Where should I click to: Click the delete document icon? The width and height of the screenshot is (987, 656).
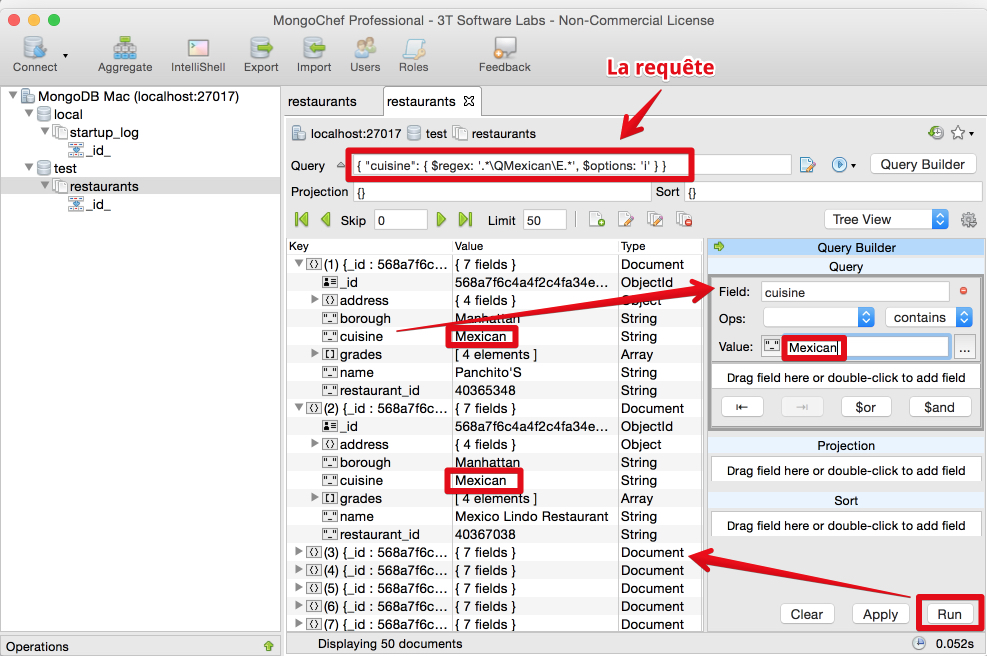684,219
